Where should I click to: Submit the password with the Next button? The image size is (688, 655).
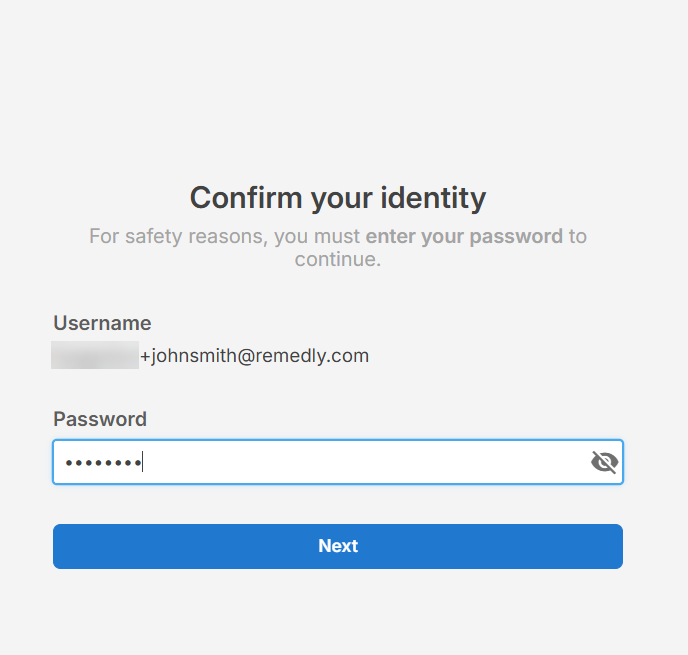tap(338, 546)
